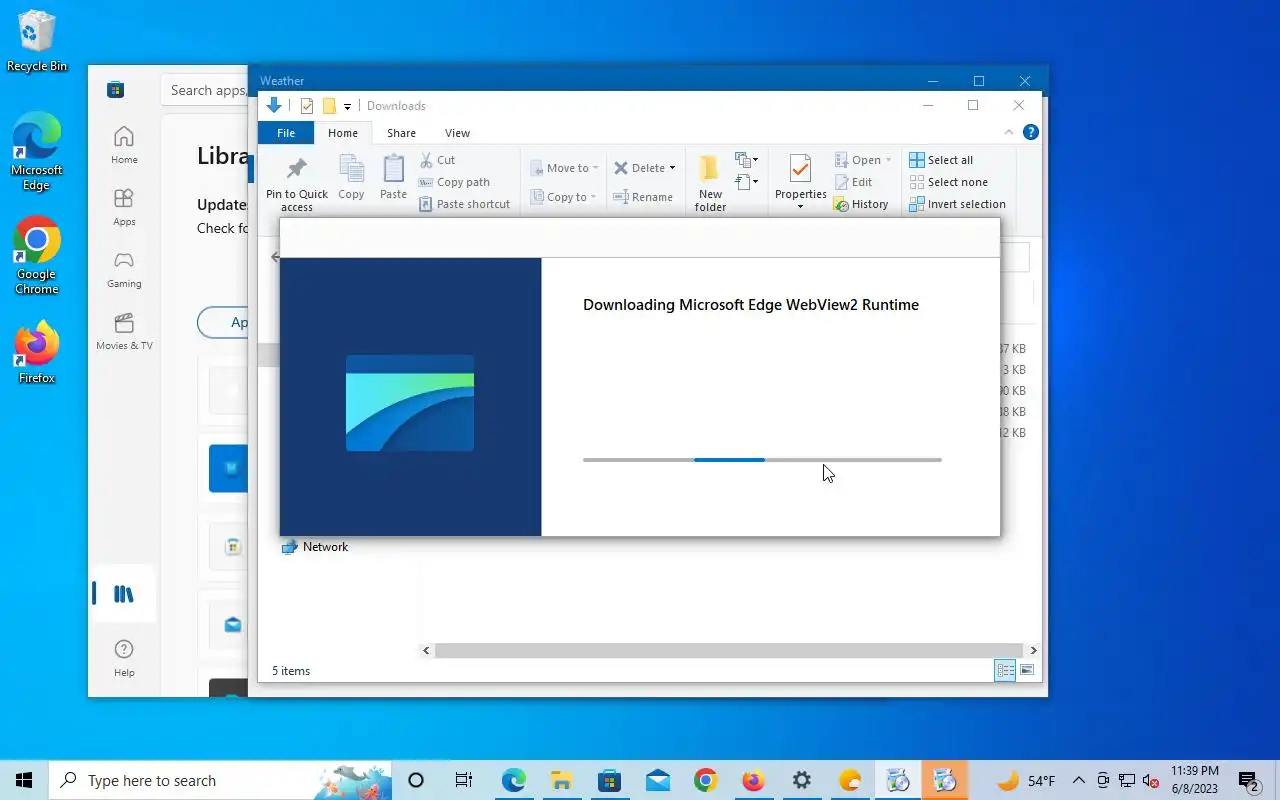Click Copy path in ribbon
Viewport: 1280px width, 800px height.
(454, 182)
